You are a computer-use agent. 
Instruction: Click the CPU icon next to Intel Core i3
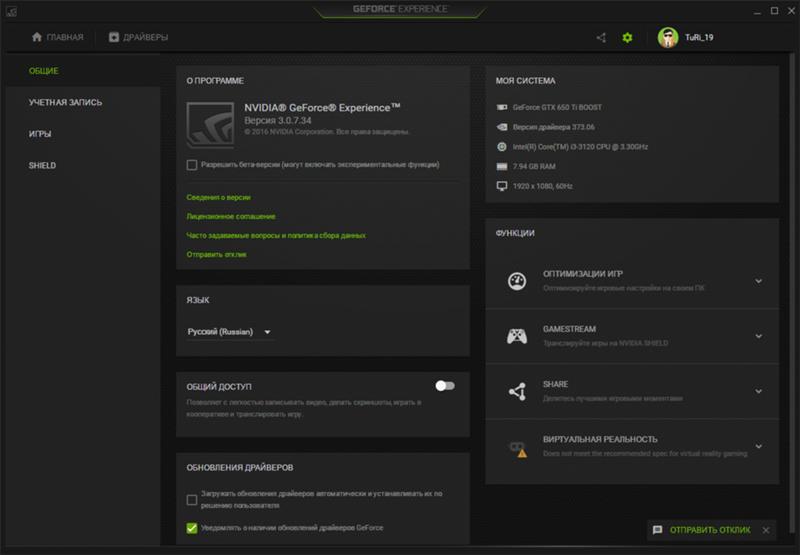pyautogui.click(x=502, y=147)
